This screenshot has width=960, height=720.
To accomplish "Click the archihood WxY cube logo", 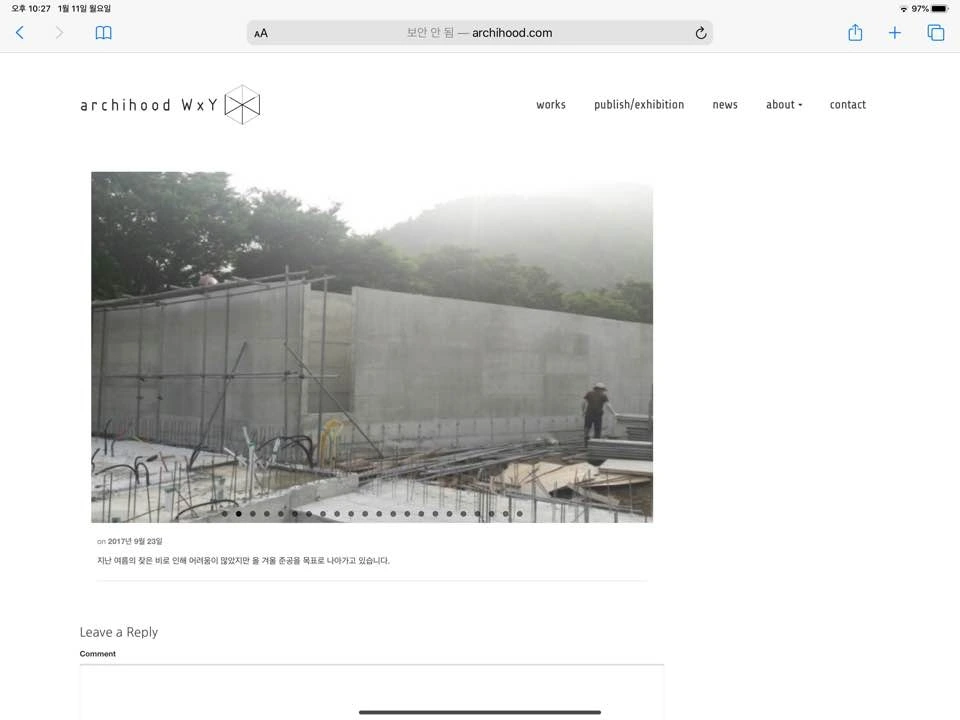I will pos(242,105).
